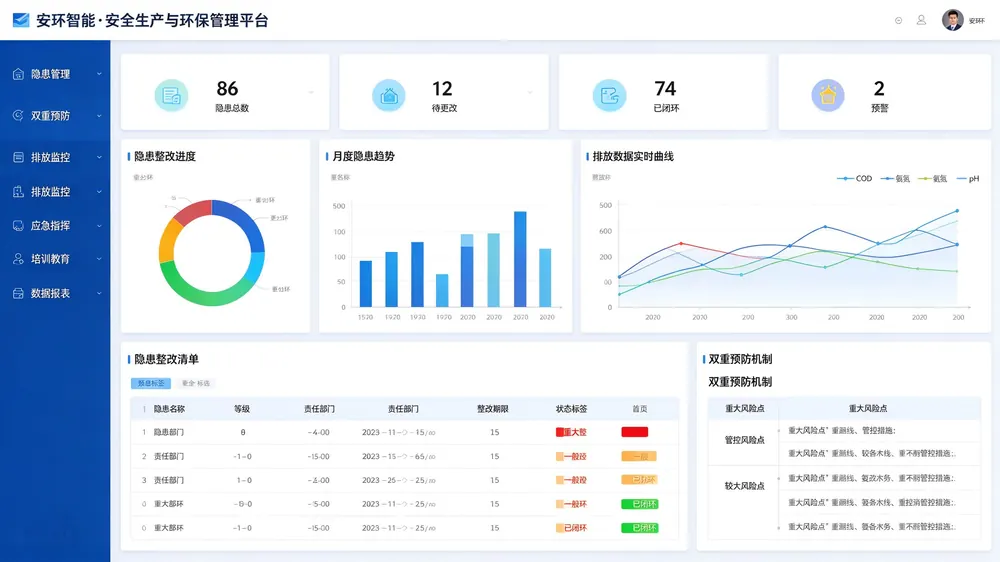This screenshot has width=1000, height=562.
Task: Click the tallest bar in 月度隐患趋势 chart
Action: point(520,259)
